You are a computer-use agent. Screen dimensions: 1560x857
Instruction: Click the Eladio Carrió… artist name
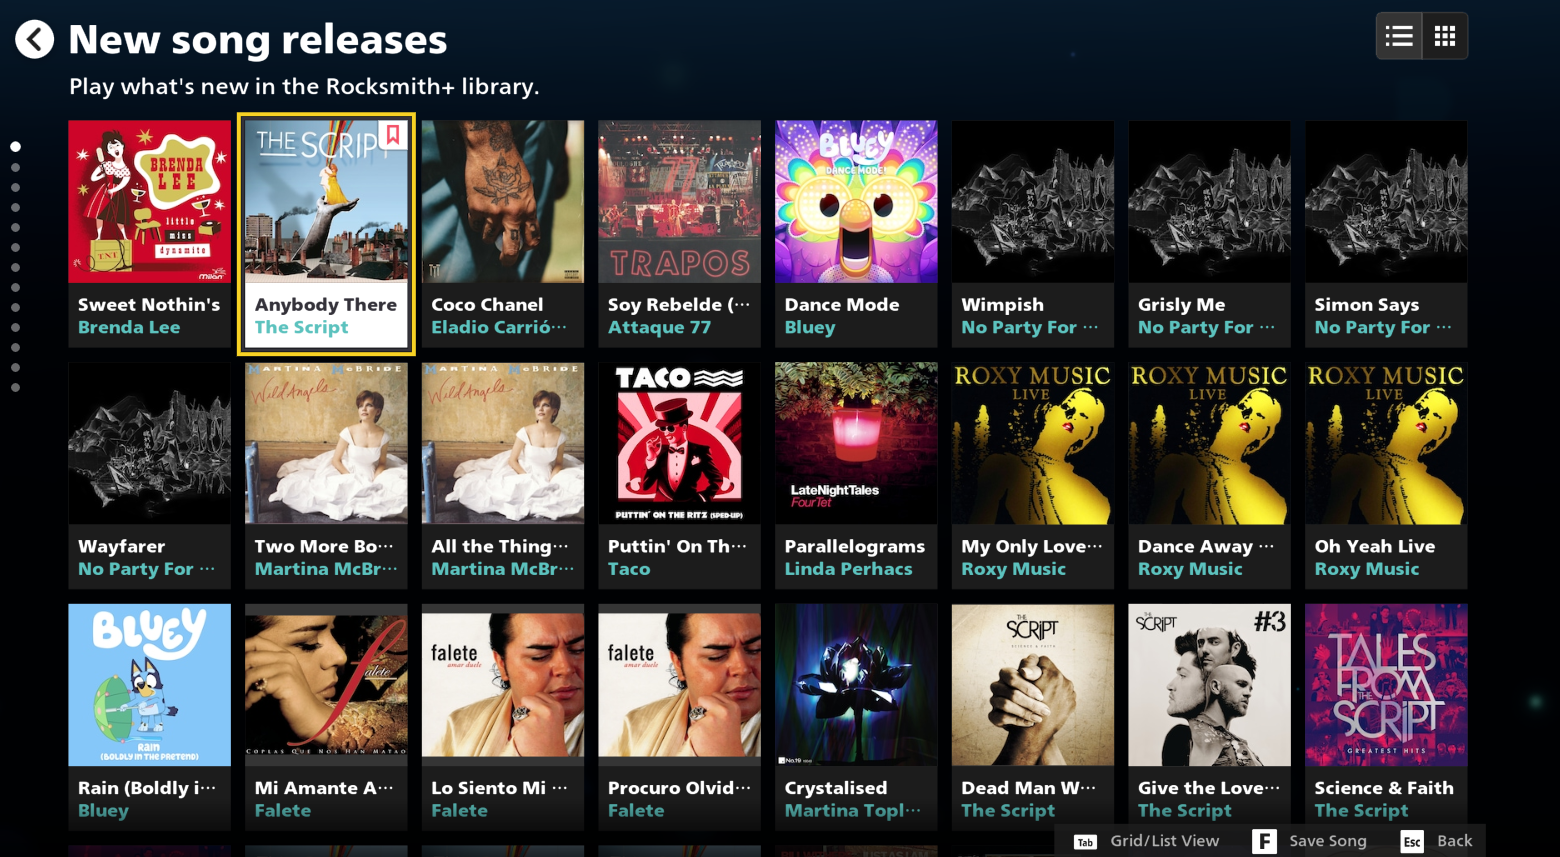498,327
